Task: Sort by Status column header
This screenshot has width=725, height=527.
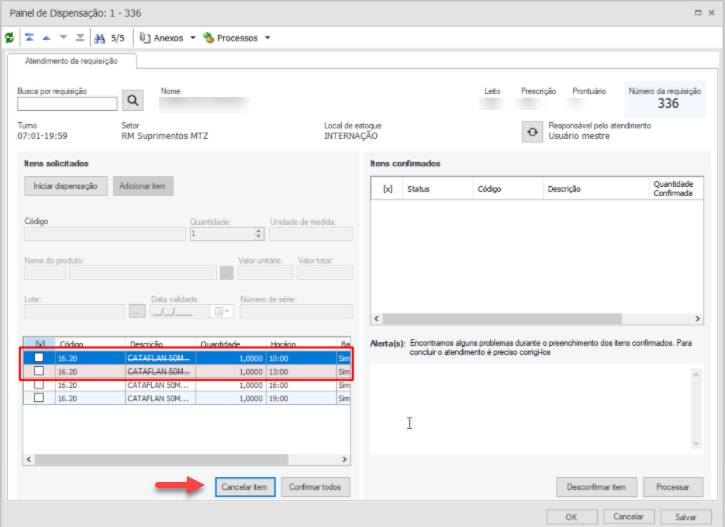Action: pos(437,189)
